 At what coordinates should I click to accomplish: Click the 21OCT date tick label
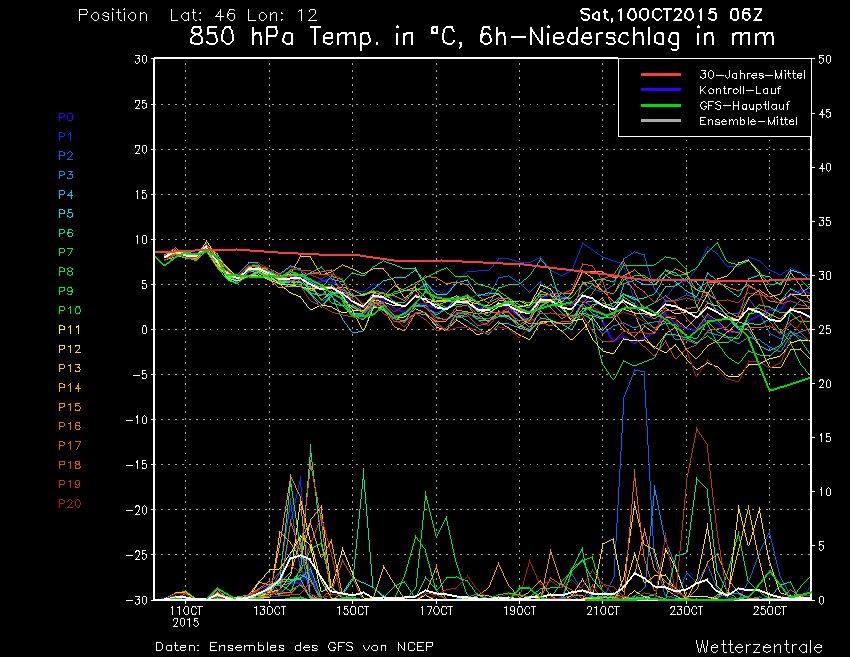click(603, 610)
